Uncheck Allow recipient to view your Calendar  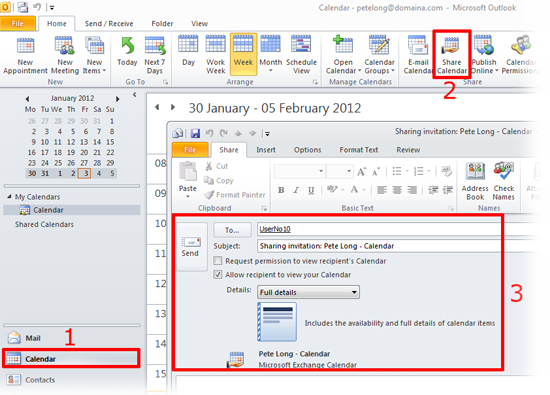pyautogui.click(x=218, y=274)
